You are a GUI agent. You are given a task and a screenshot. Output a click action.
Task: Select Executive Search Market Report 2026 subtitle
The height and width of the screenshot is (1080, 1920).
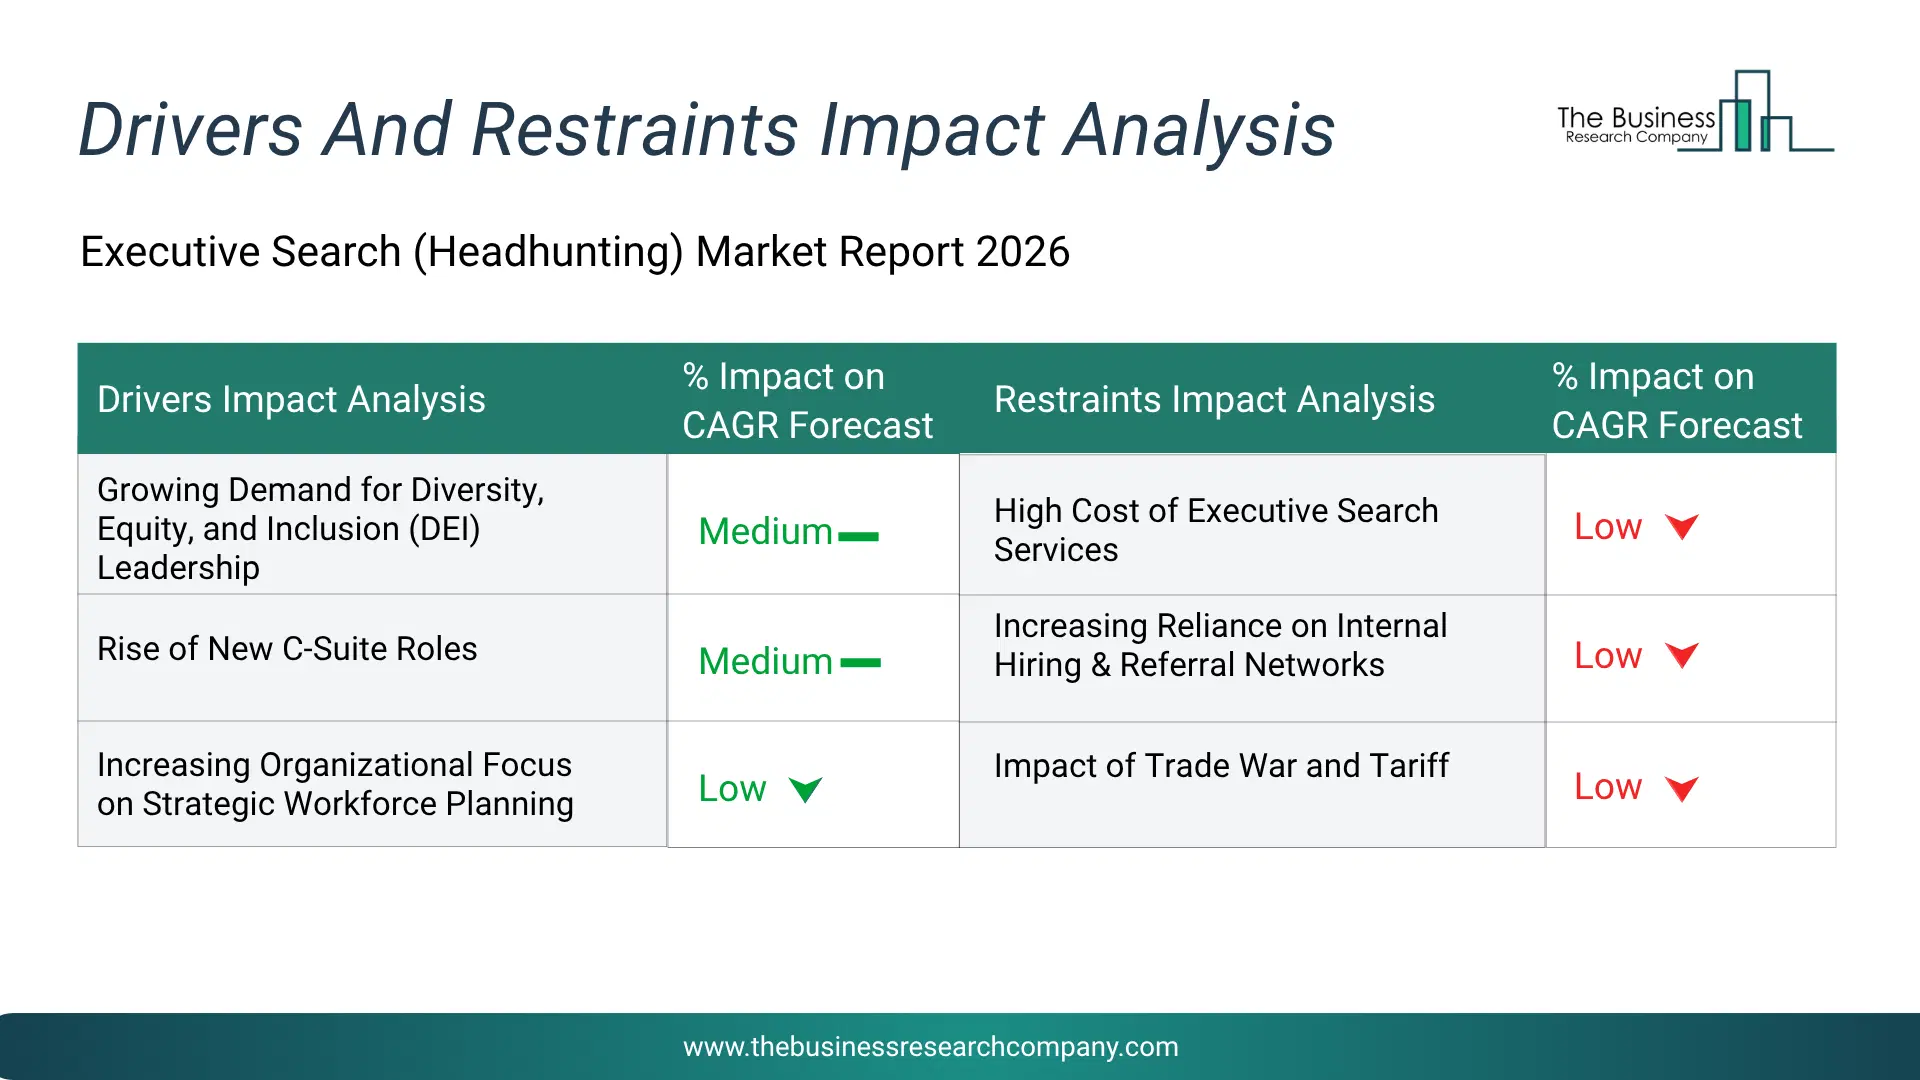point(575,251)
